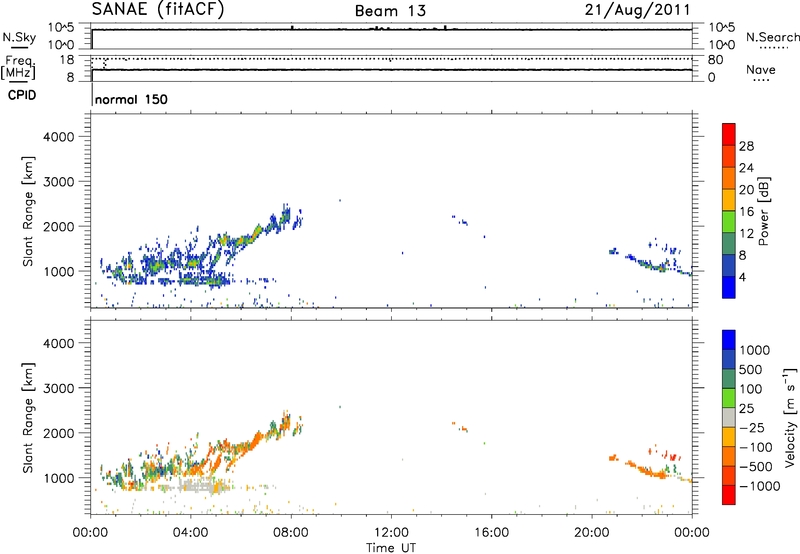Pick the 20–24 dB orange Power colorbar segment
Screen dimensions: 800x554
[729, 178]
